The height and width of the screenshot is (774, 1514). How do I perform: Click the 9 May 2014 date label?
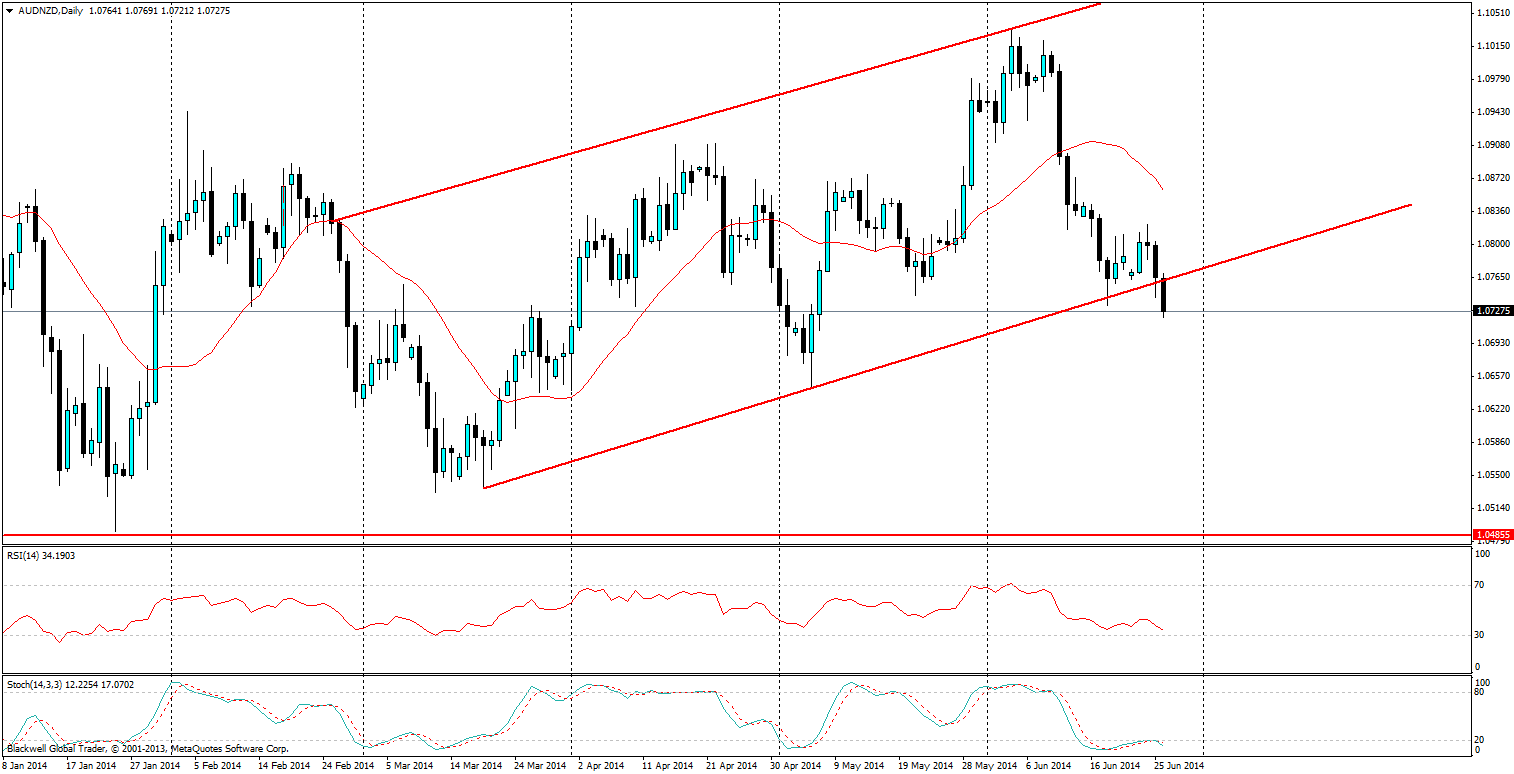(861, 766)
